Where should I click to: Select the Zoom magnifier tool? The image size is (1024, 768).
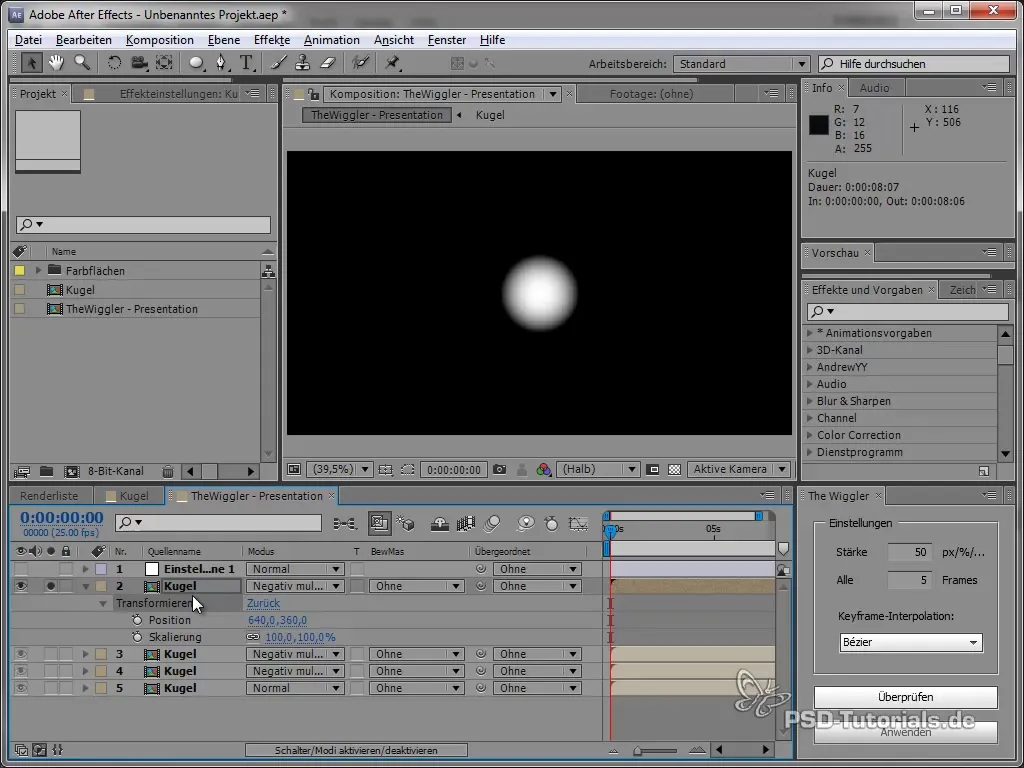[82, 63]
